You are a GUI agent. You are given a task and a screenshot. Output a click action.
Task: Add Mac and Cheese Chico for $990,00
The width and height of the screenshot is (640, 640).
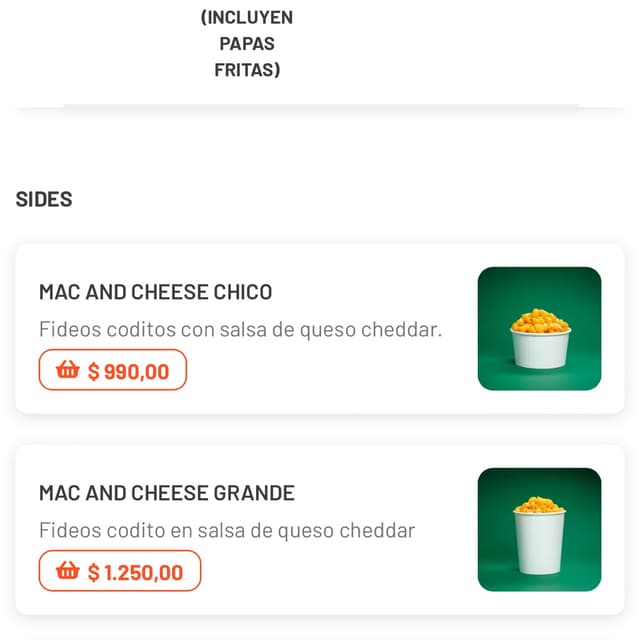[113, 370]
